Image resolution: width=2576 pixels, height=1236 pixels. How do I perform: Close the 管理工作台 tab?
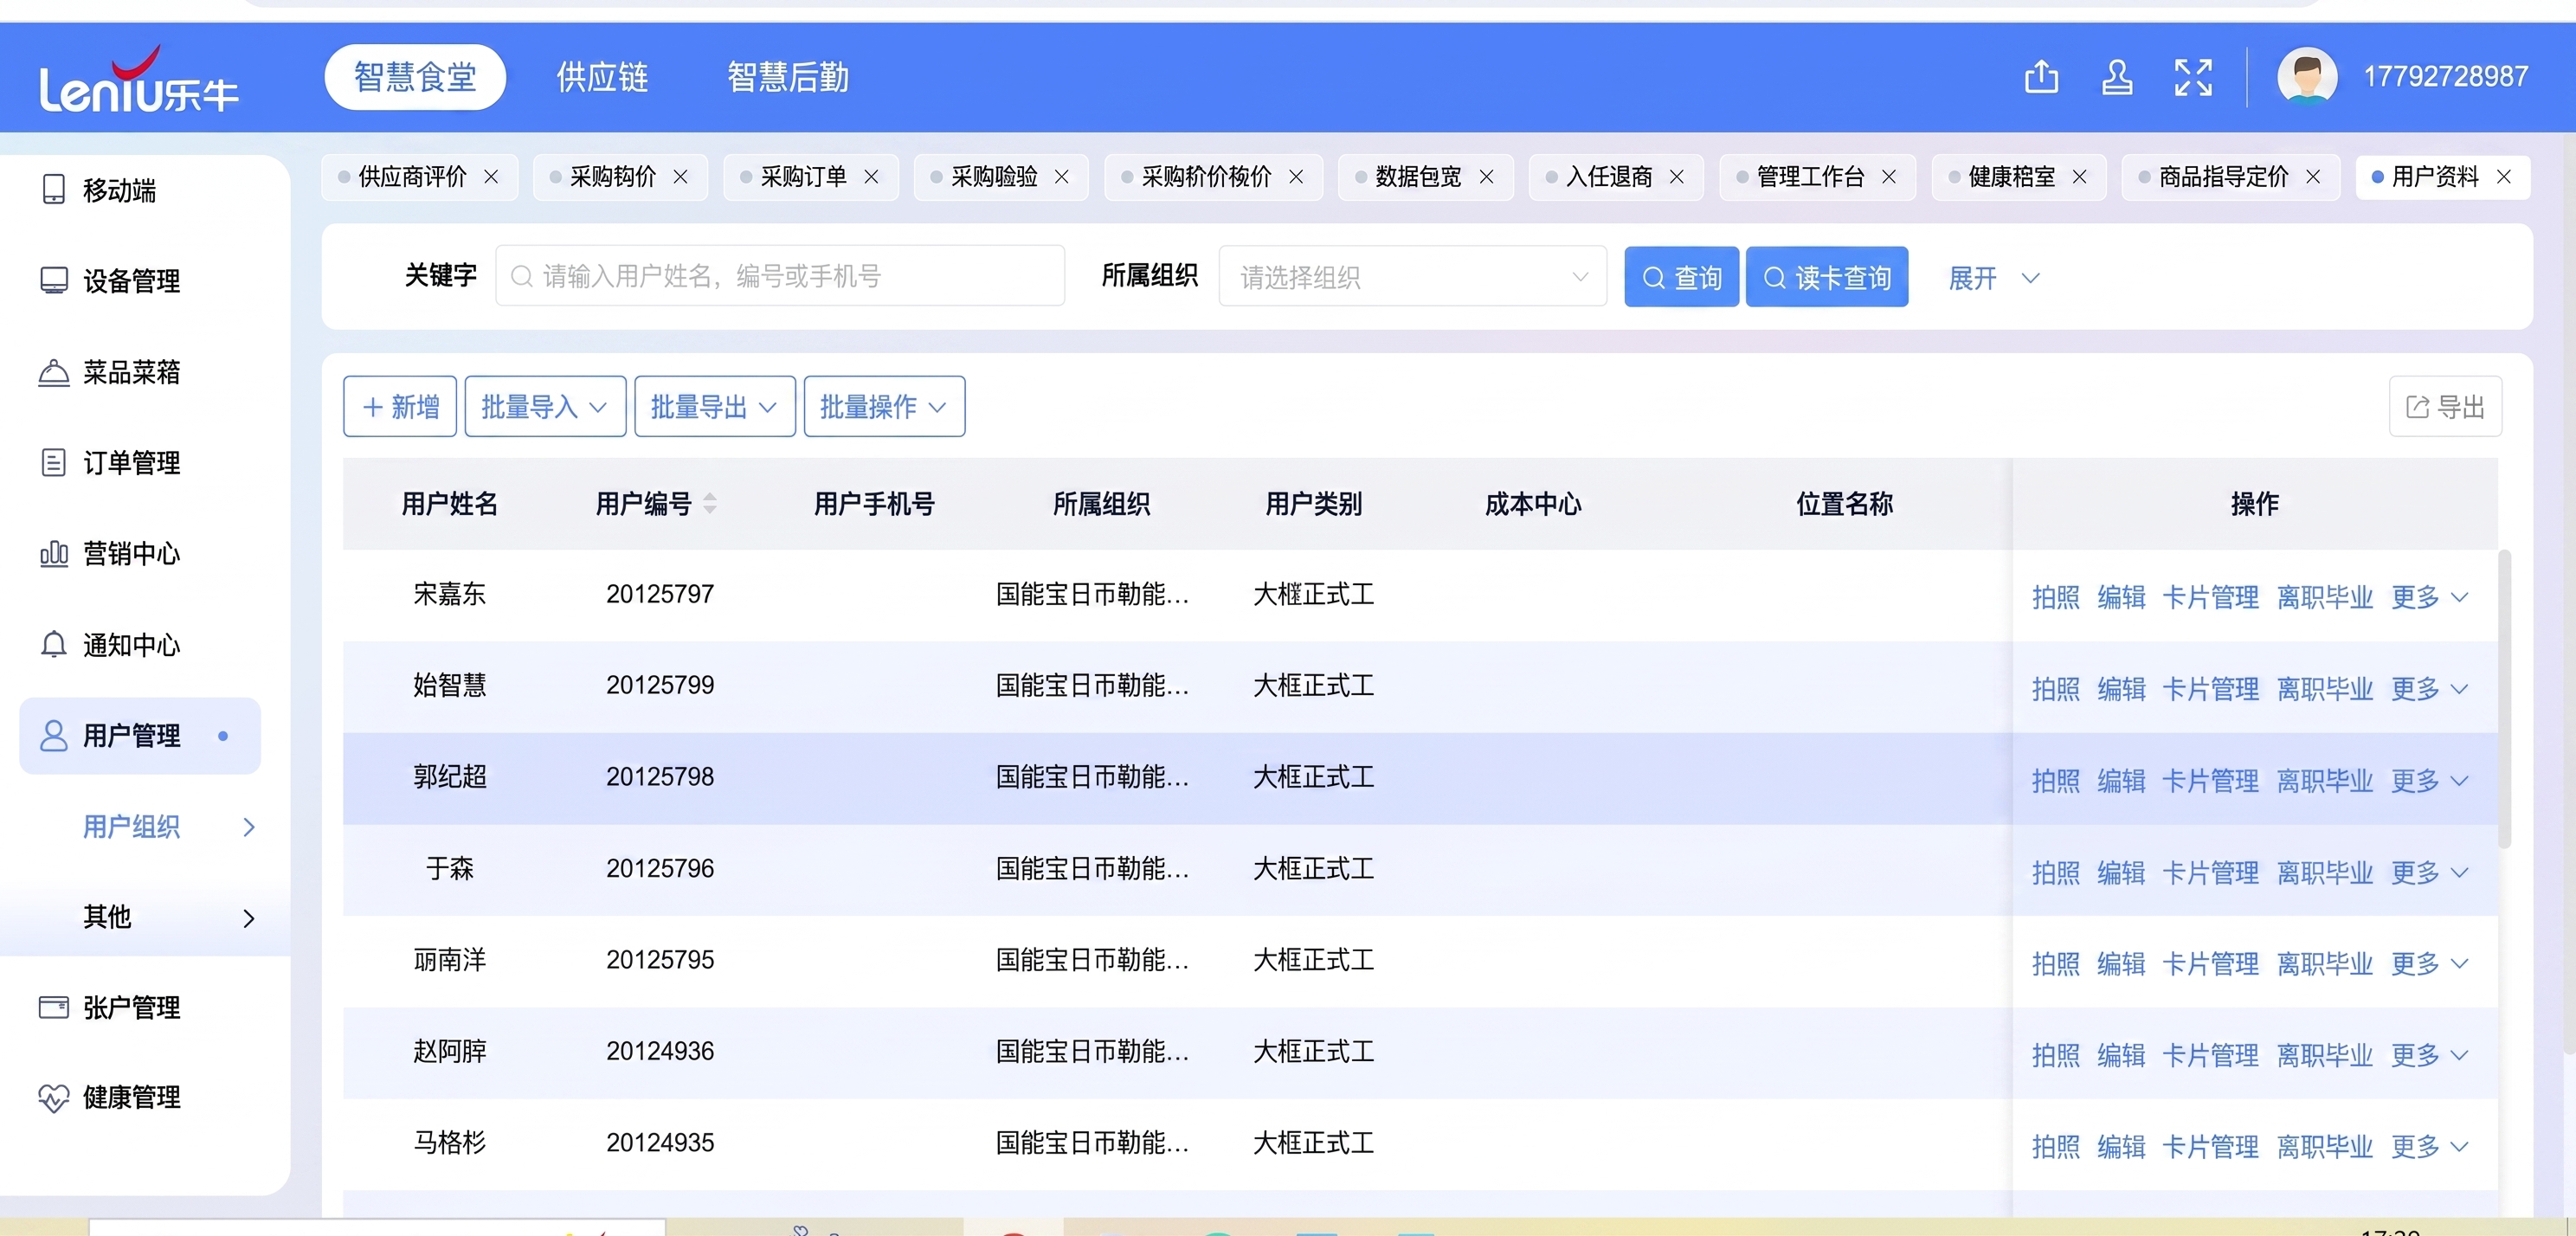coord(1889,177)
